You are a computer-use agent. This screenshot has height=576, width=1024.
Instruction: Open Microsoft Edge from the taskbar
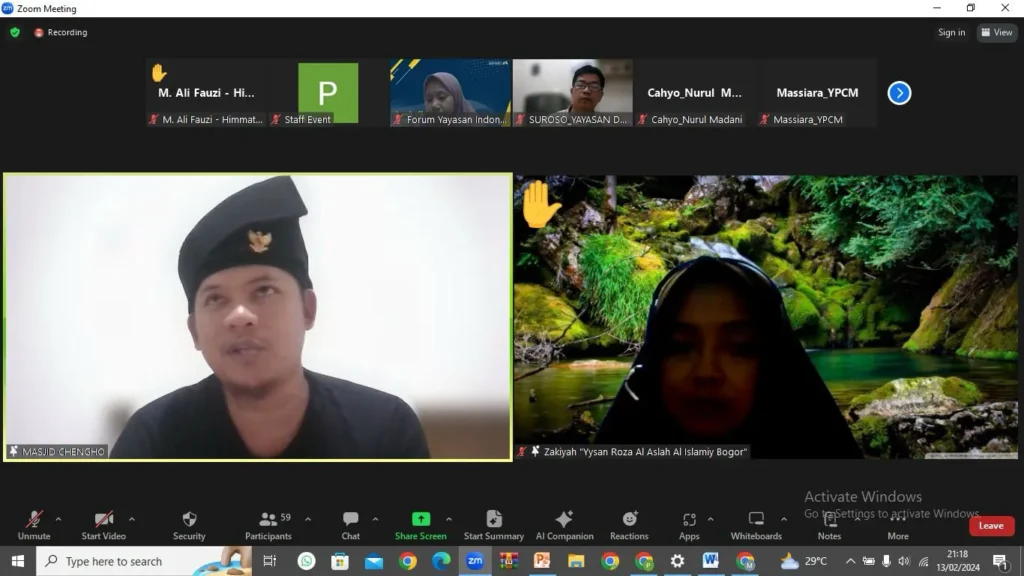[x=441, y=561]
